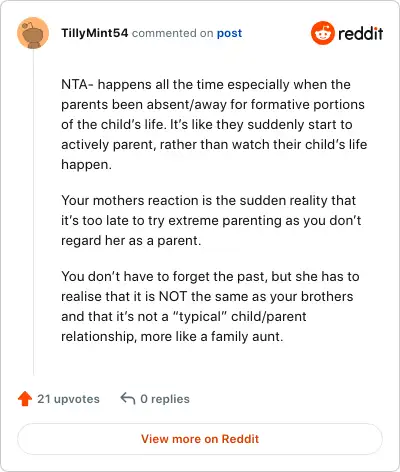Click the quoted word "typical"
400x472 pixels.
pyautogui.click(x=200, y=317)
